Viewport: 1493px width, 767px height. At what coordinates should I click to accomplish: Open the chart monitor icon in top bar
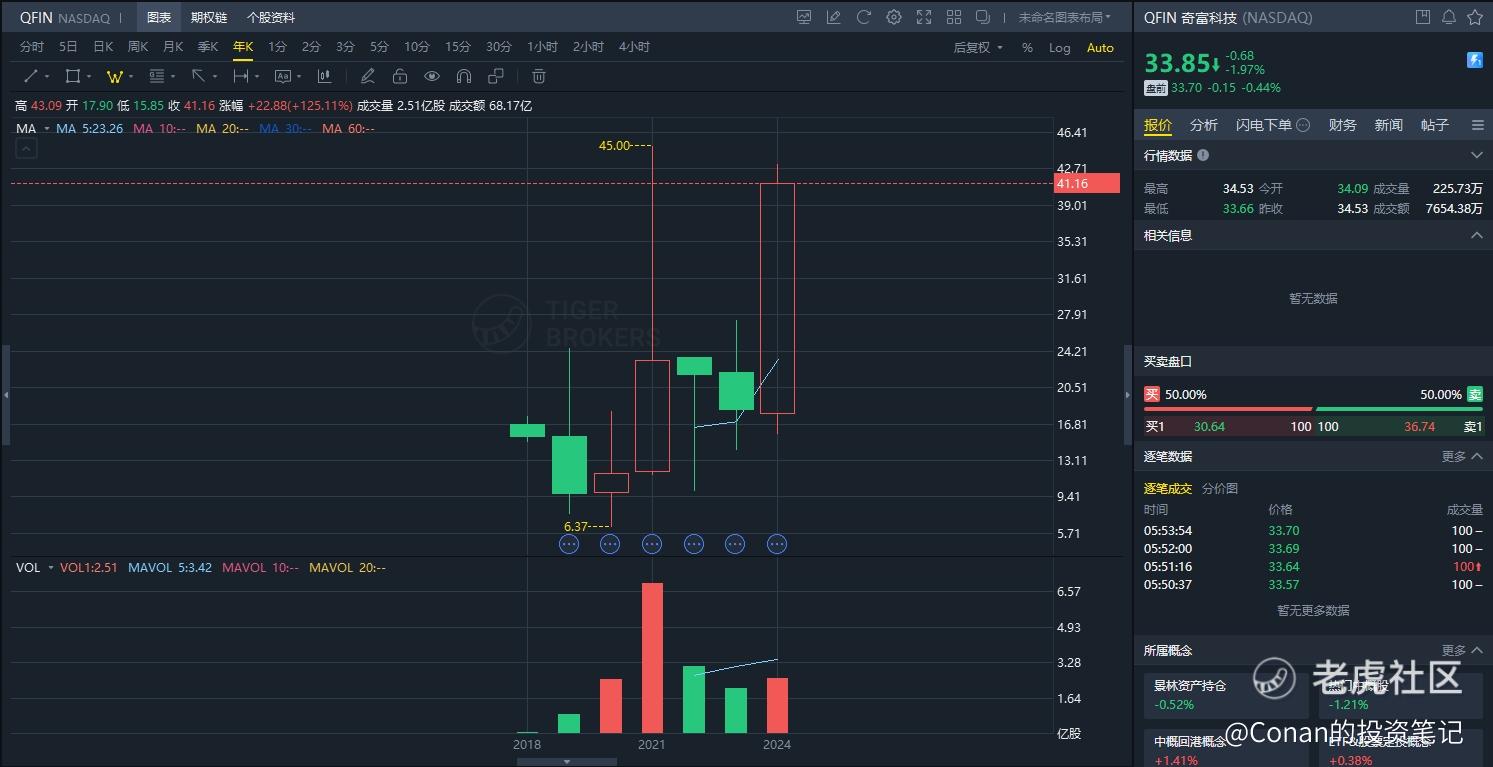coord(804,17)
